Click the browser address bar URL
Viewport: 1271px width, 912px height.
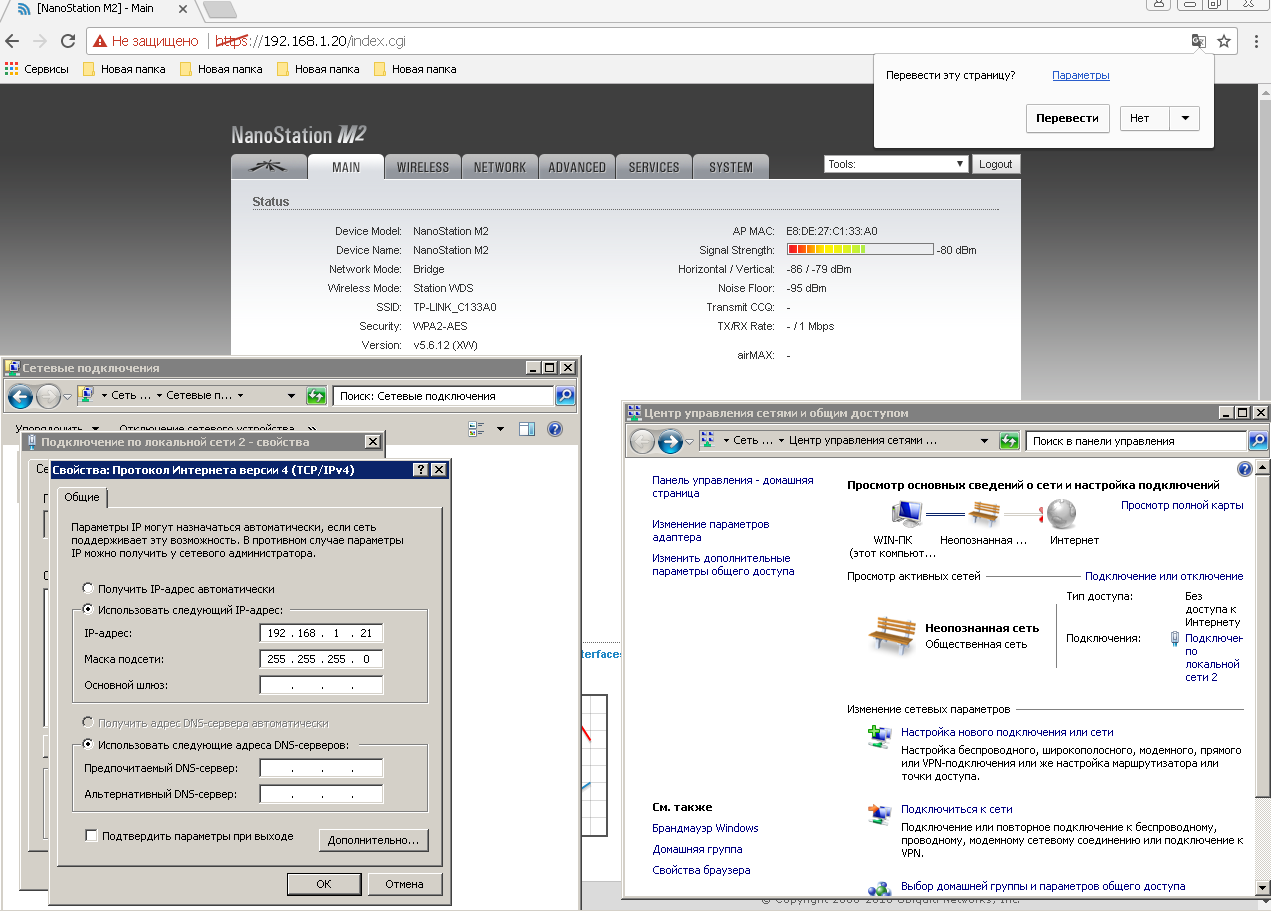pos(311,41)
